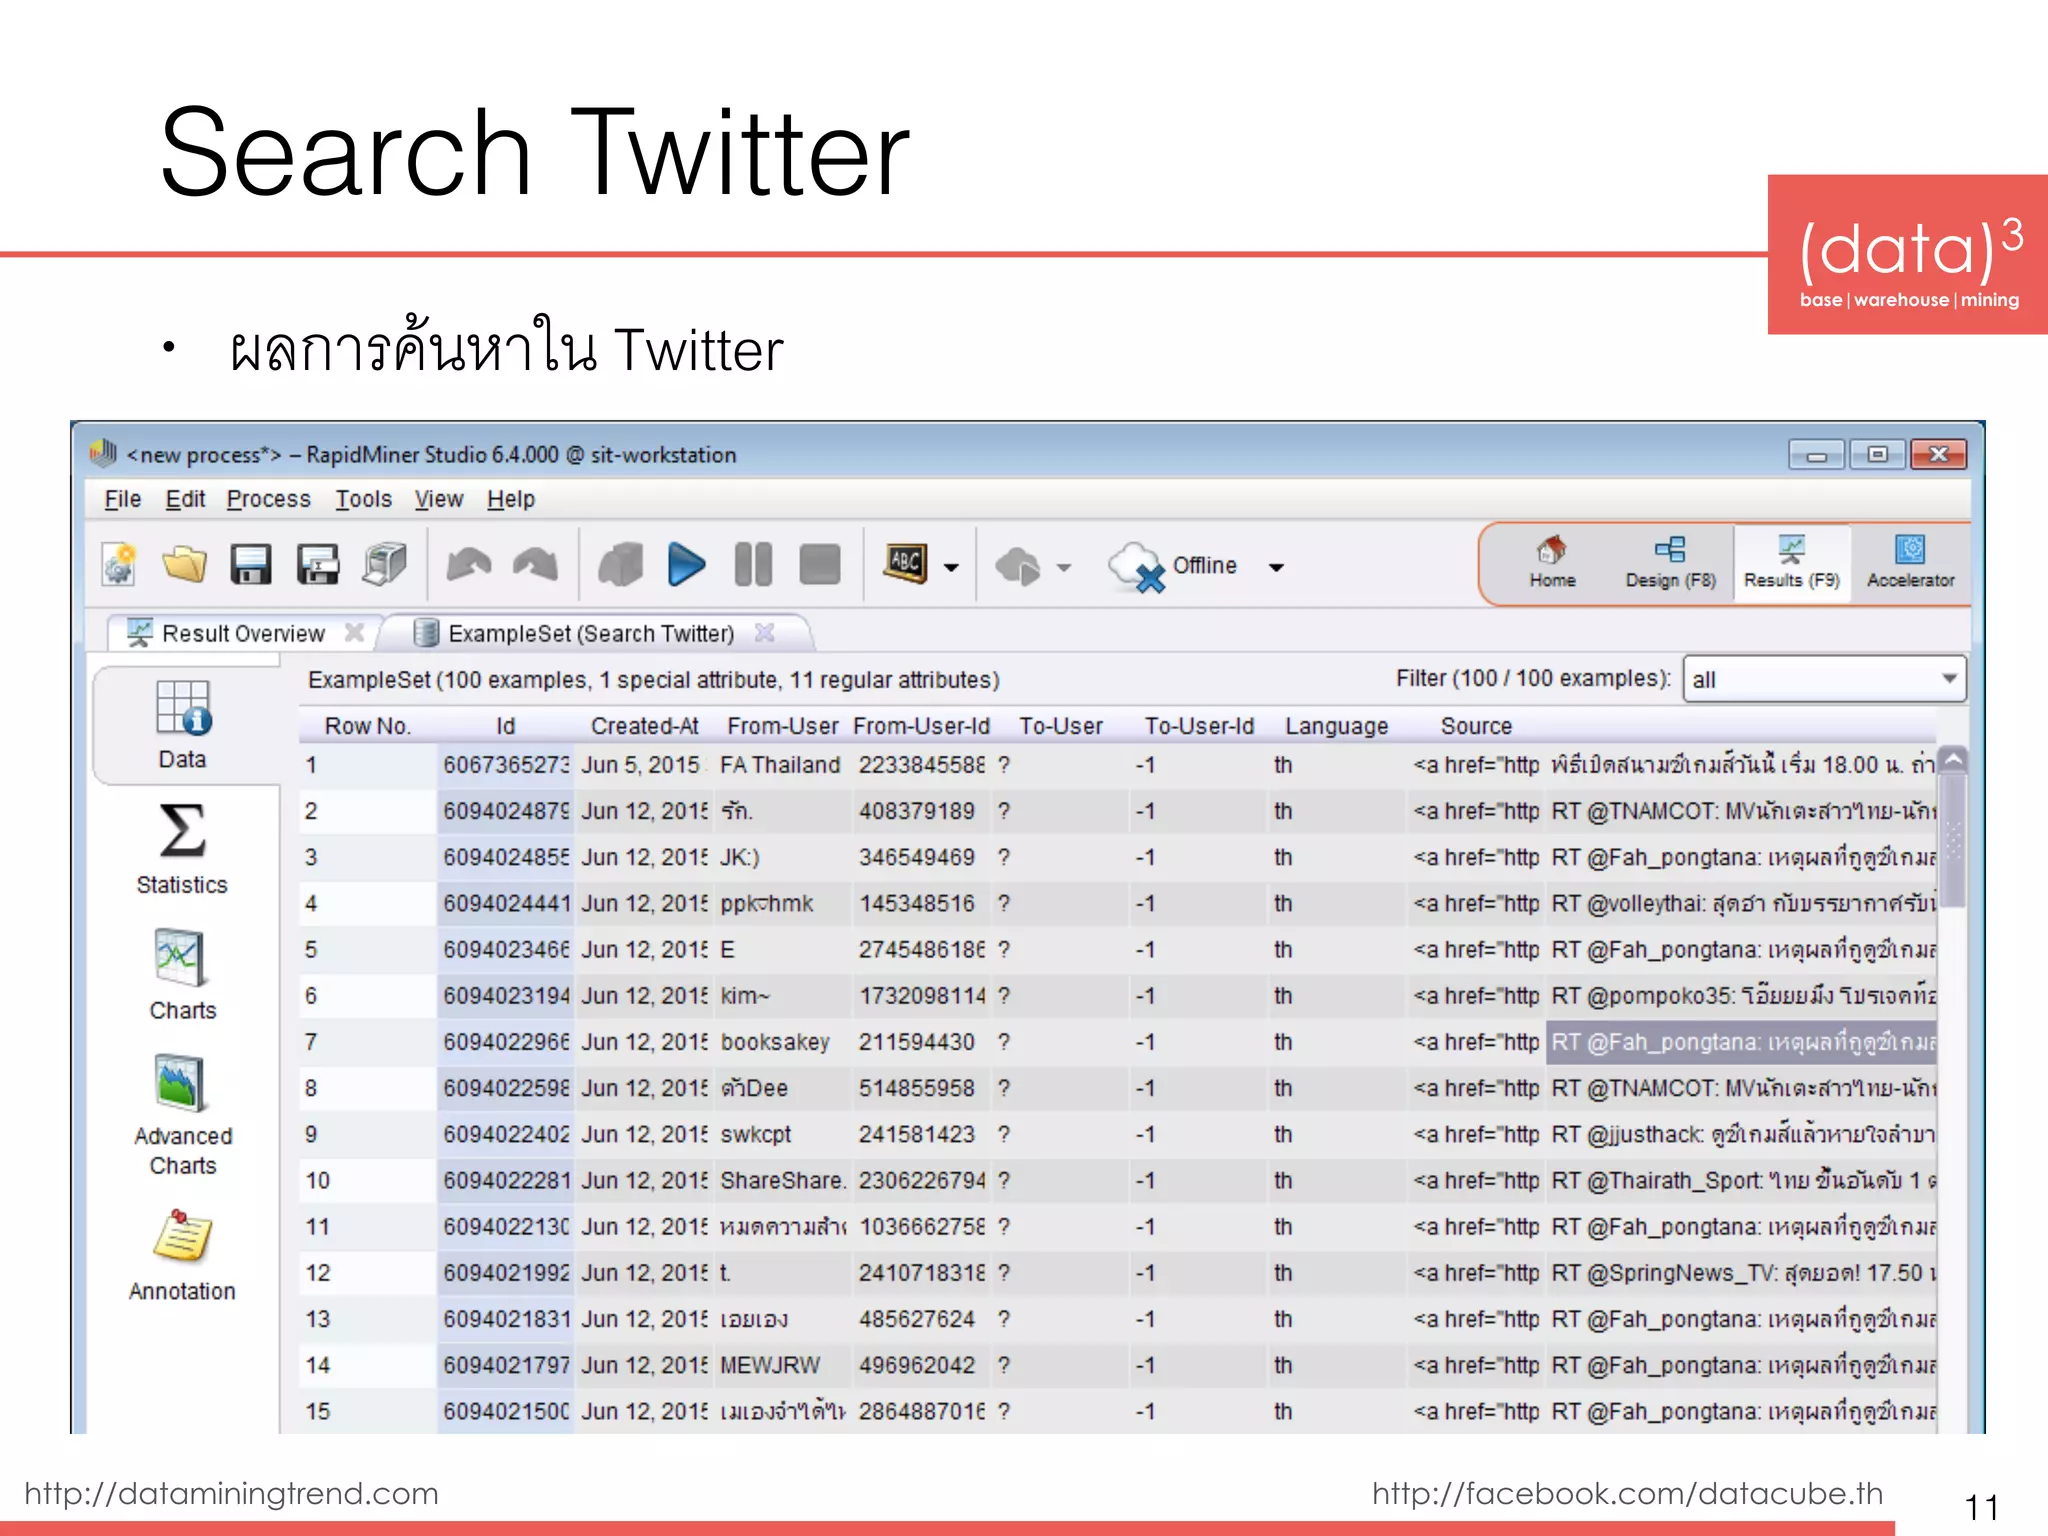The width and height of the screenshot is (2048, 1536).
Task: Open the Statistics view
Action: pos(182,849)
